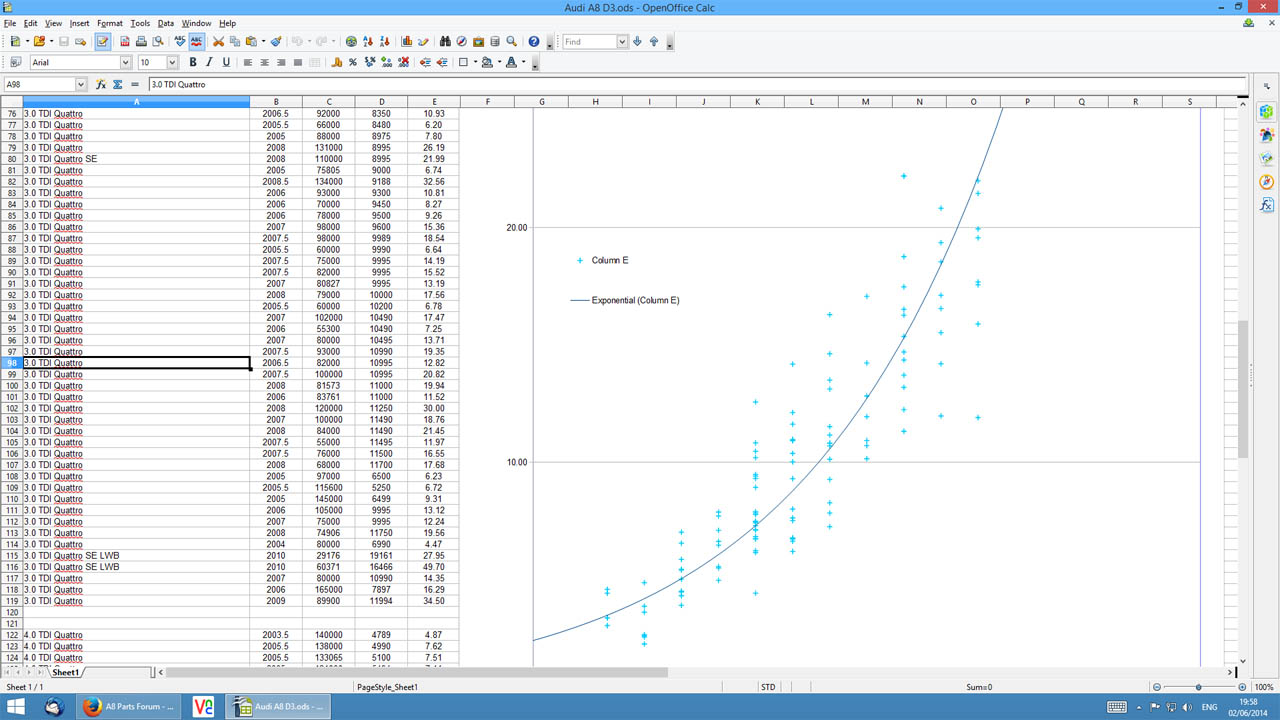Click the Sum sigma icon
Screen dimensions: 1280x720
118,85
